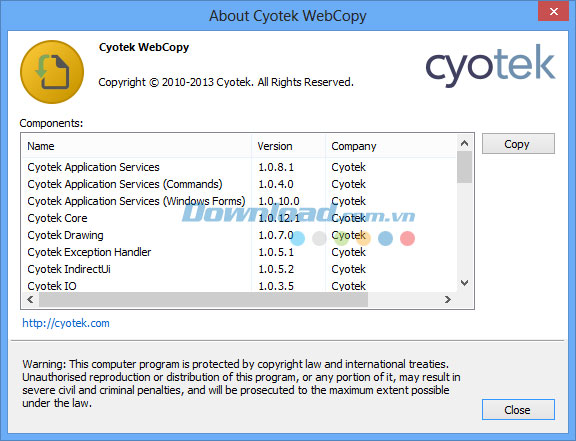This screenshot has height=441, width=576.
Task: Click the Cyotek WebCopy product title
Action: pos(144,47)
